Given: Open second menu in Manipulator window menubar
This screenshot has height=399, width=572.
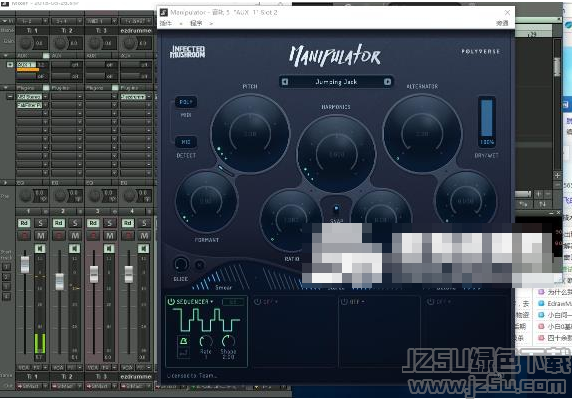Looking at the screenshot, I should coord(196,23).
